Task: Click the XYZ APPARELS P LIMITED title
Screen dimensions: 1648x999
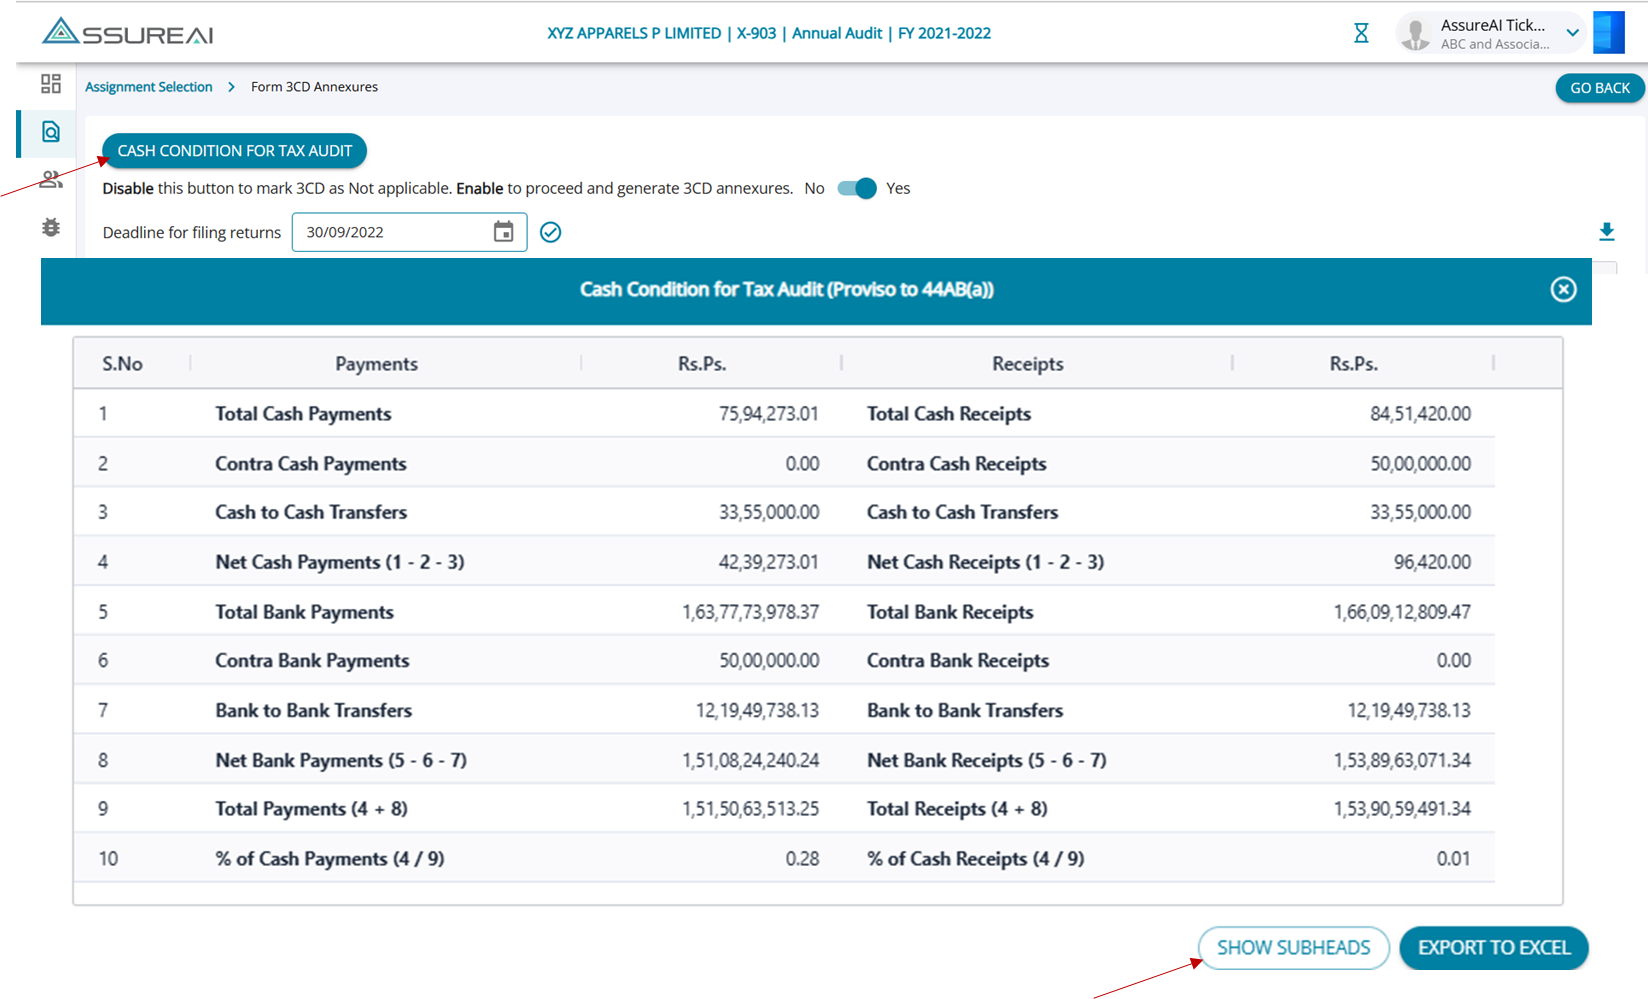Action: click(x=634, y=33)
